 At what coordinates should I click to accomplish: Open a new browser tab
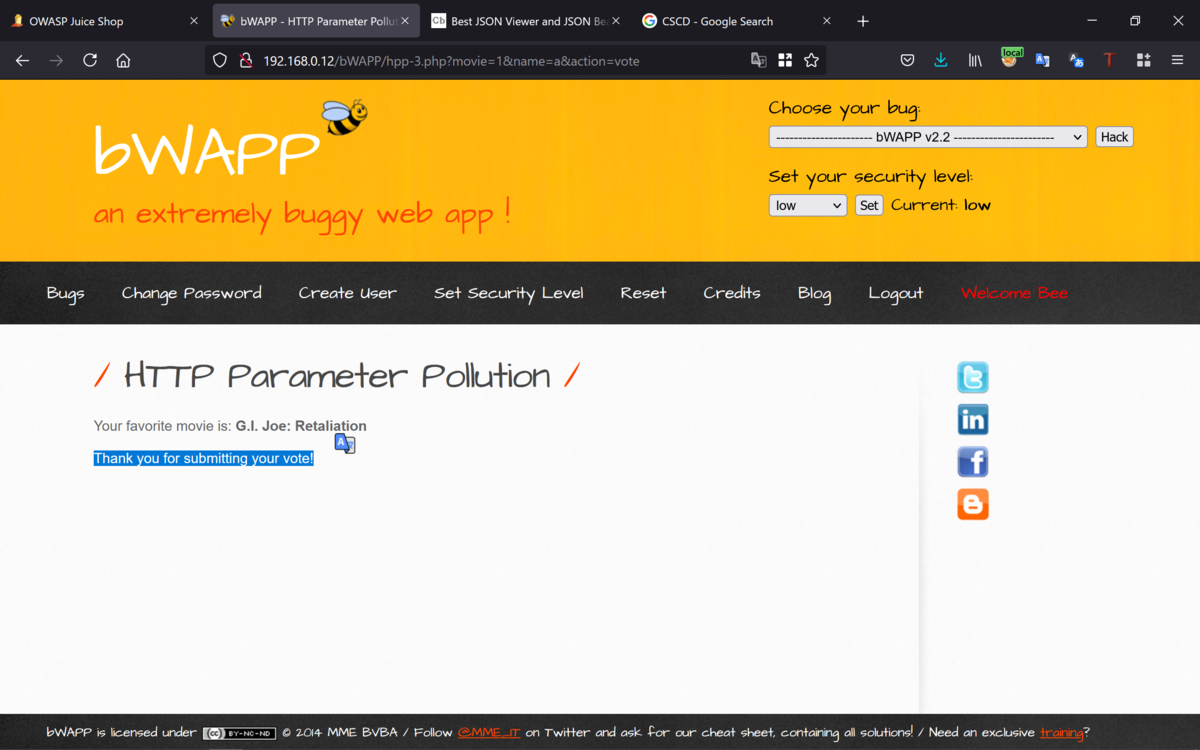(863, 21)
